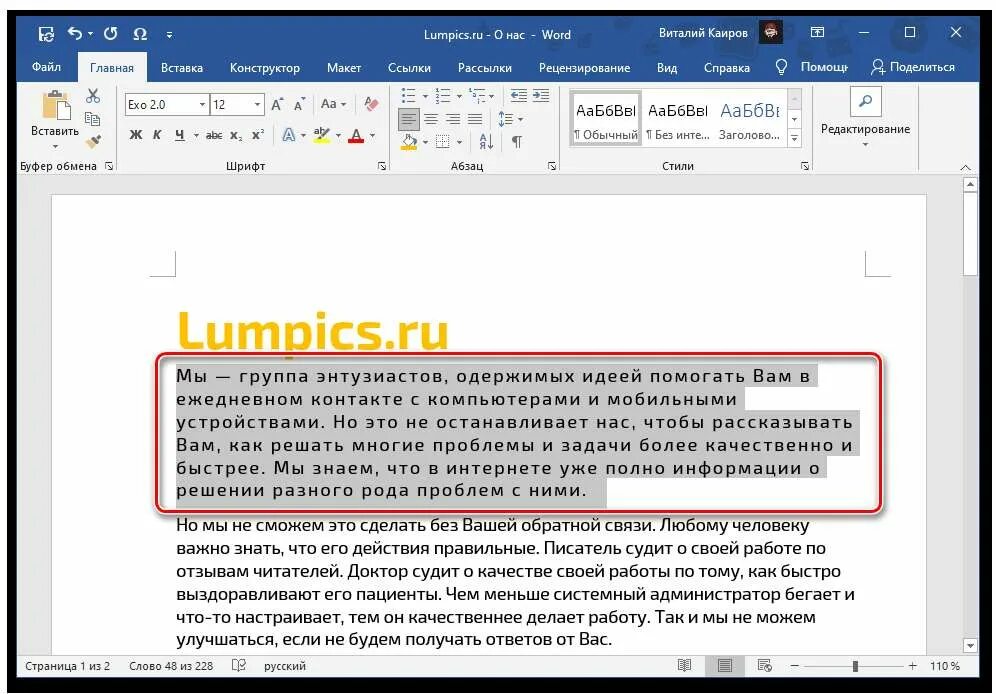Check spelling proofing icon in status bar

pos(239,665)
